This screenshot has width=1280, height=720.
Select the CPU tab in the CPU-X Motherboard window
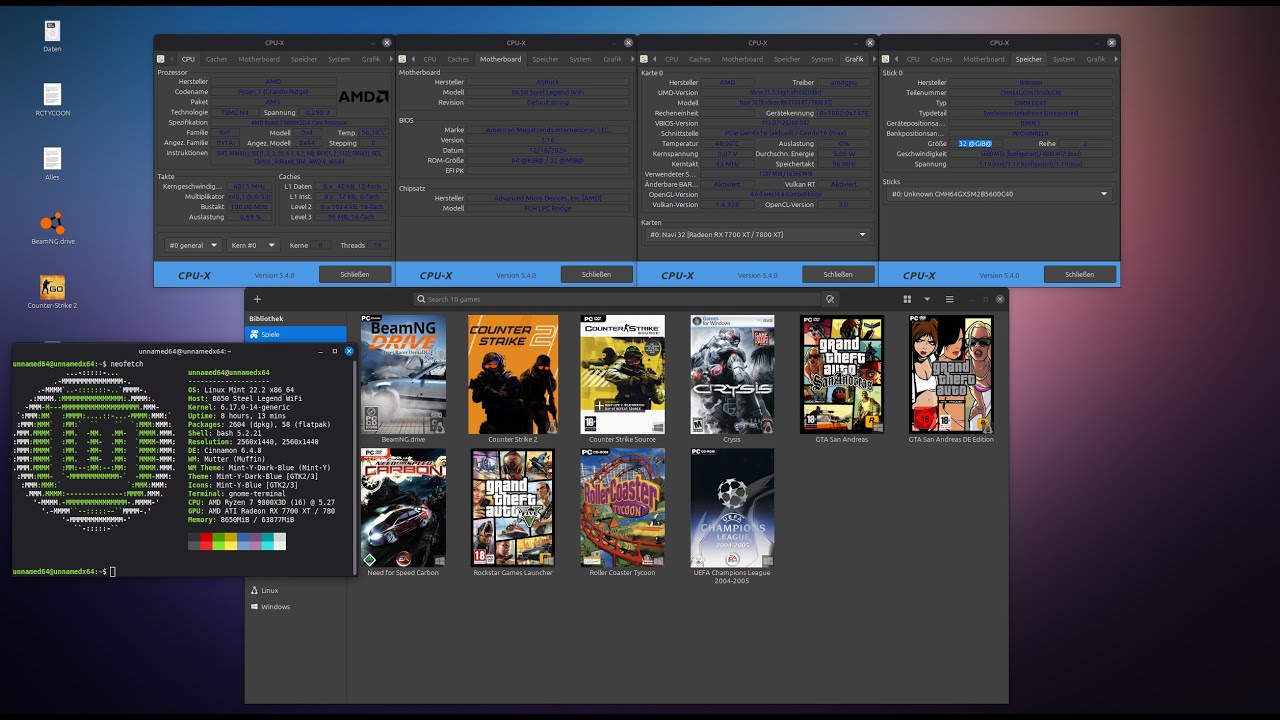429,59
